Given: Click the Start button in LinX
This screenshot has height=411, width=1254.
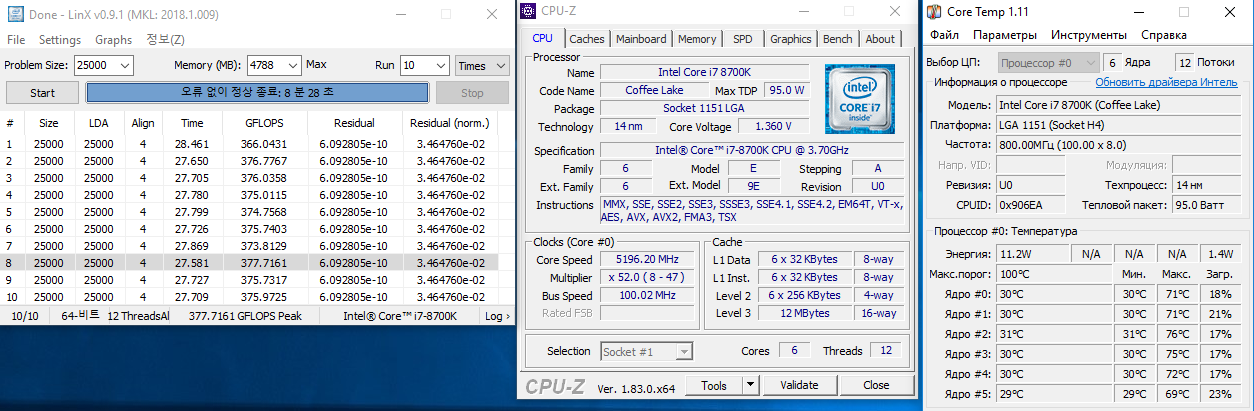Looking at the screenshot, I should click(x=43, y=92).
